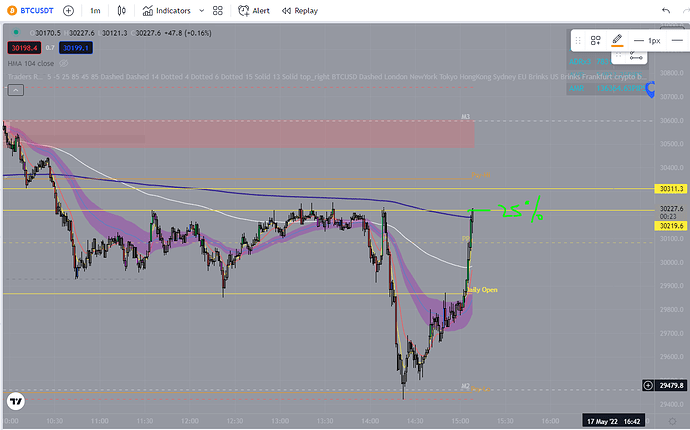The width and height of the screenshot is (690, 430).
Task: Open drawing templates in the floating toolbar
Action: point(596,40)
